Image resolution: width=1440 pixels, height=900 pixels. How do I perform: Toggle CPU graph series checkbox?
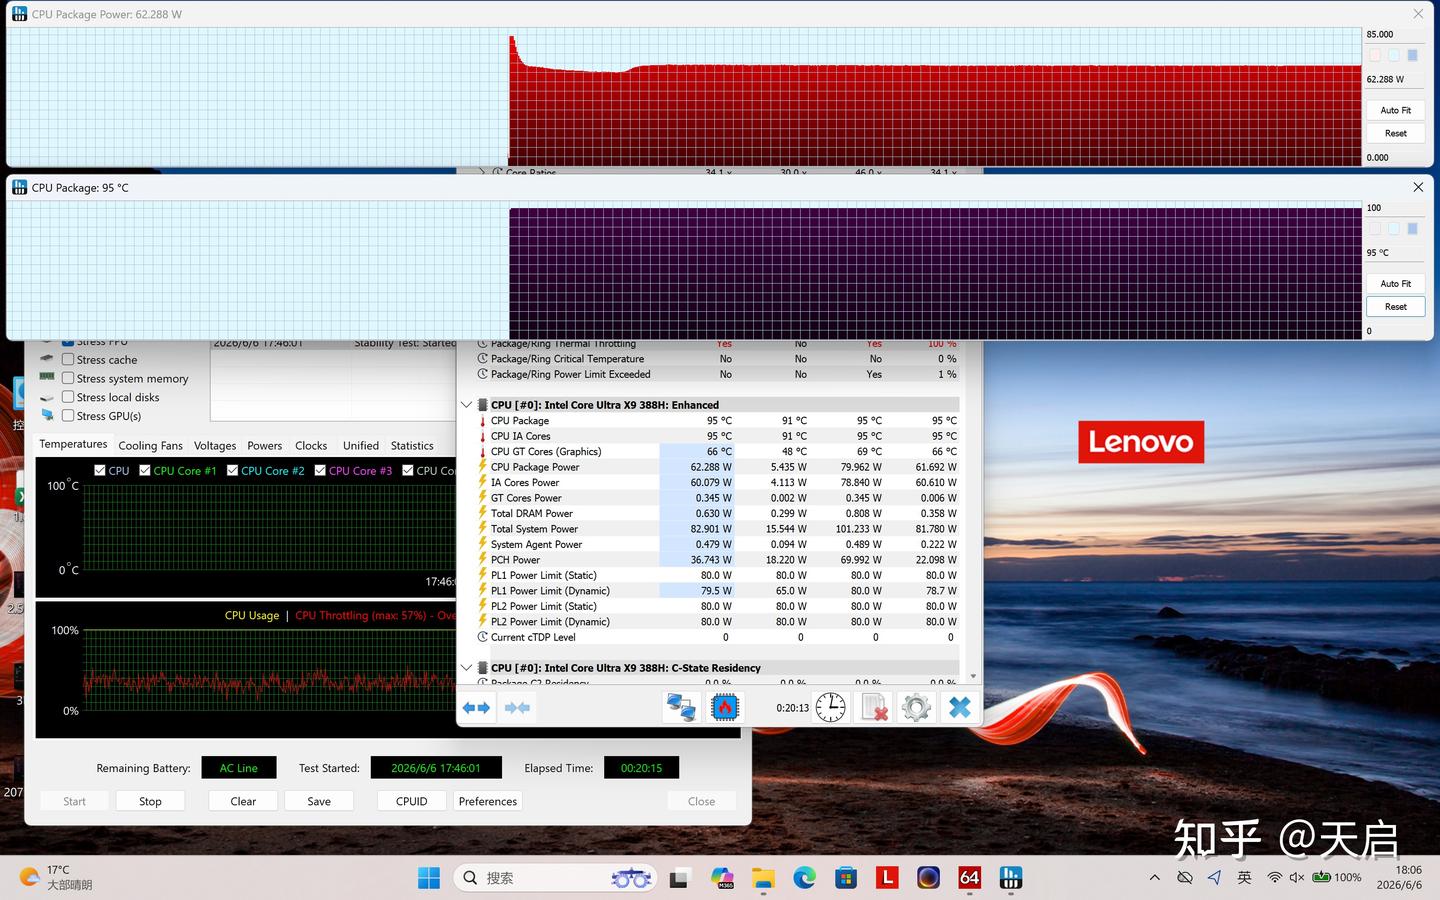pos(100,470)
